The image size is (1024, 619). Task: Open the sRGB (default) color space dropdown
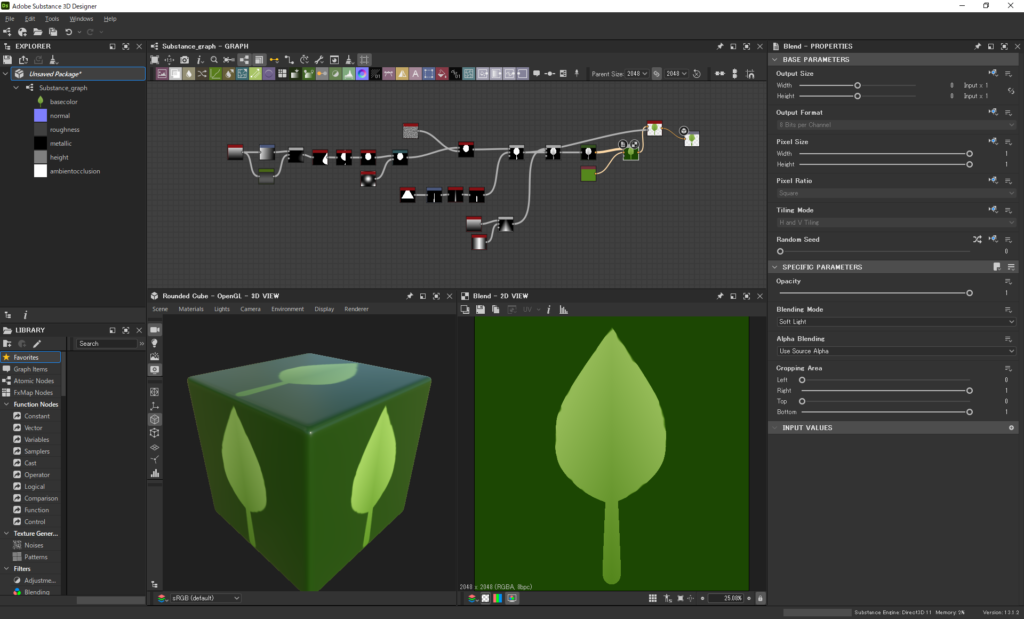tap(205, 598)
